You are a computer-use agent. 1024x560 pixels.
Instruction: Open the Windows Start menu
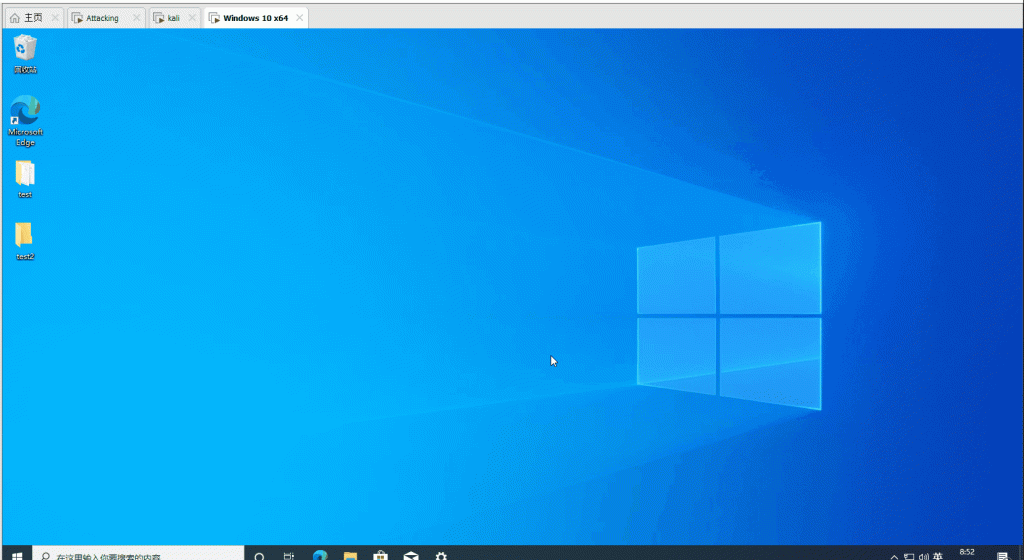click(17, 555)
